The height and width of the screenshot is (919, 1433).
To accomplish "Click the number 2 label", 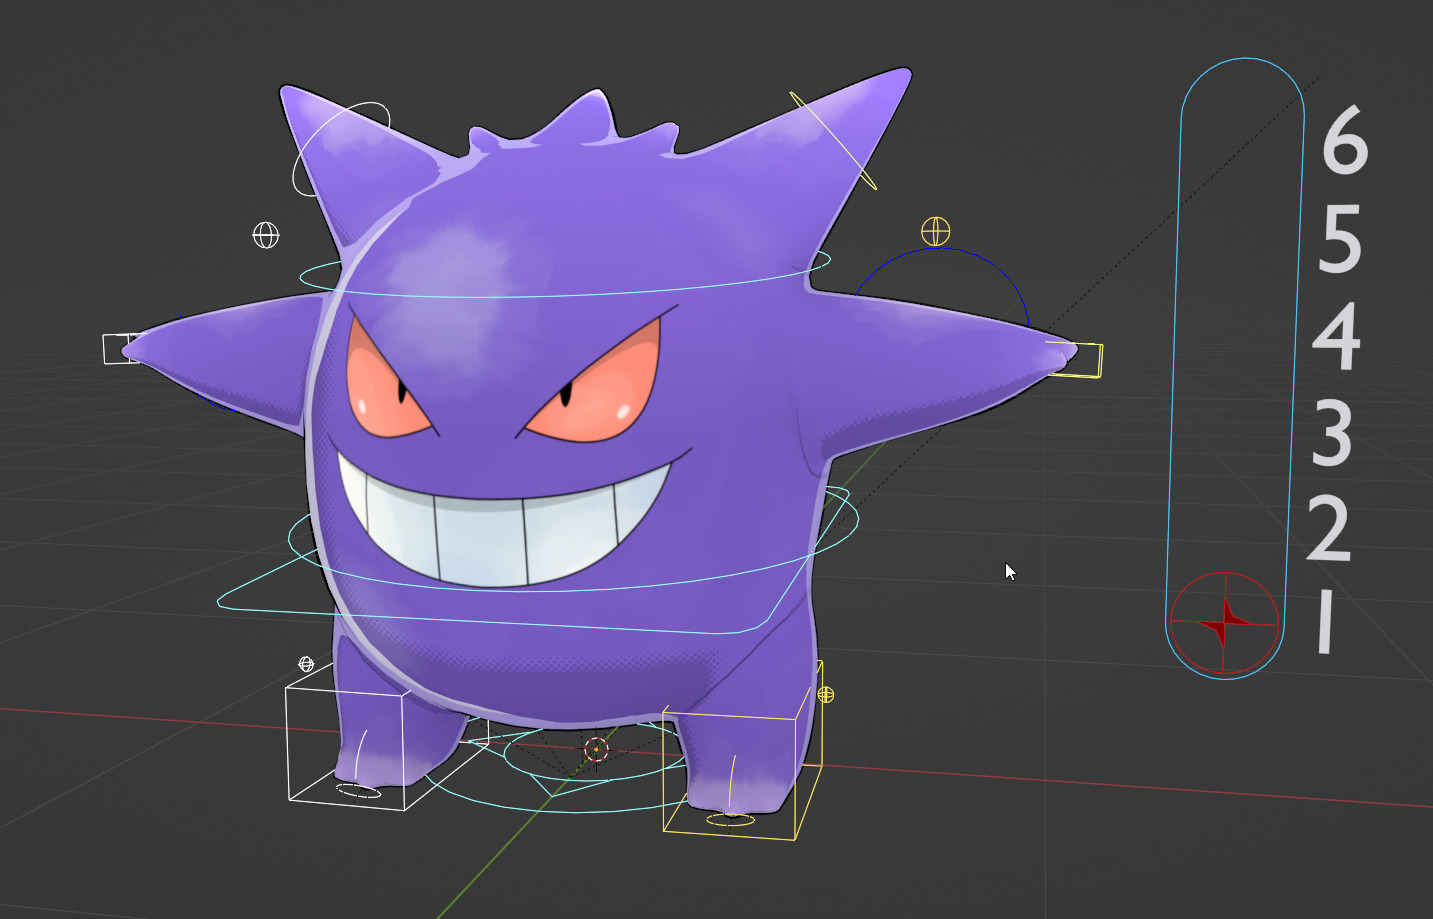I will 1329,528.
